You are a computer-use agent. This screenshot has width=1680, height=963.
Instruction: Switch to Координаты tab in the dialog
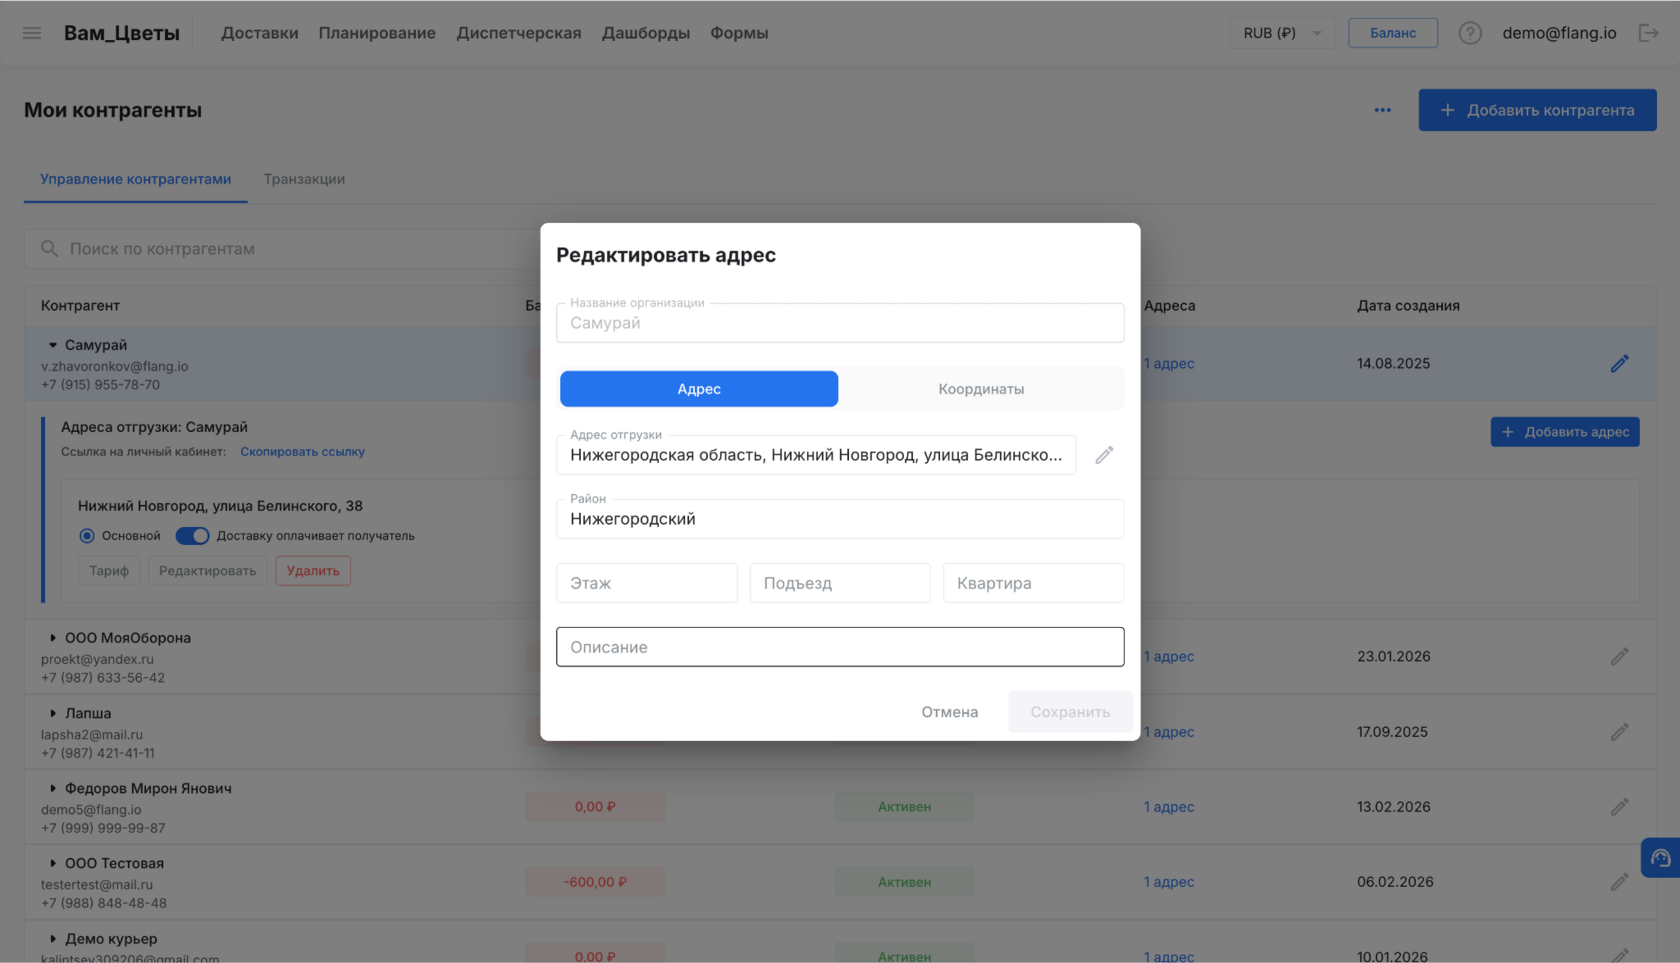(x=981, y=389)
